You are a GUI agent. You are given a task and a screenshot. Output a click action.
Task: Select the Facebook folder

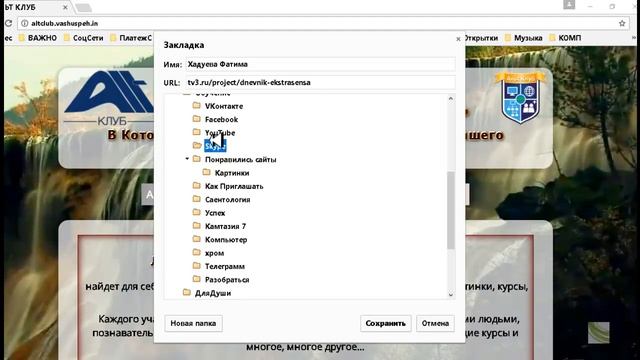click(221, 120)
